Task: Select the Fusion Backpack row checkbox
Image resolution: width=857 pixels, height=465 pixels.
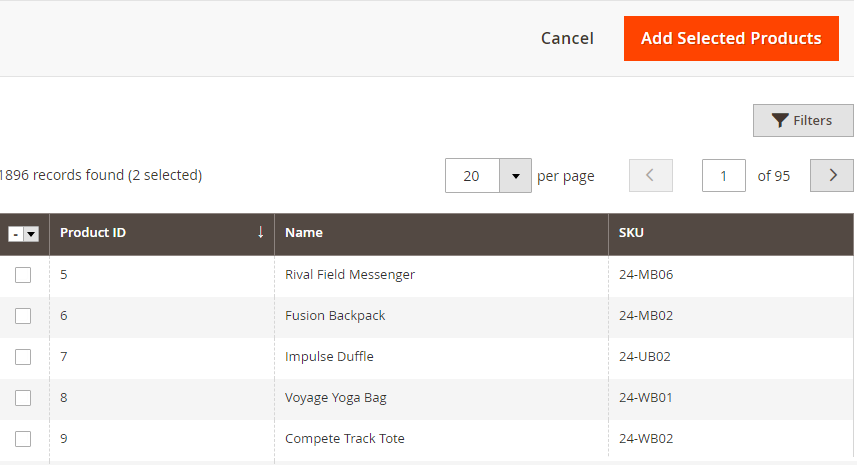Action: [23, 316]
